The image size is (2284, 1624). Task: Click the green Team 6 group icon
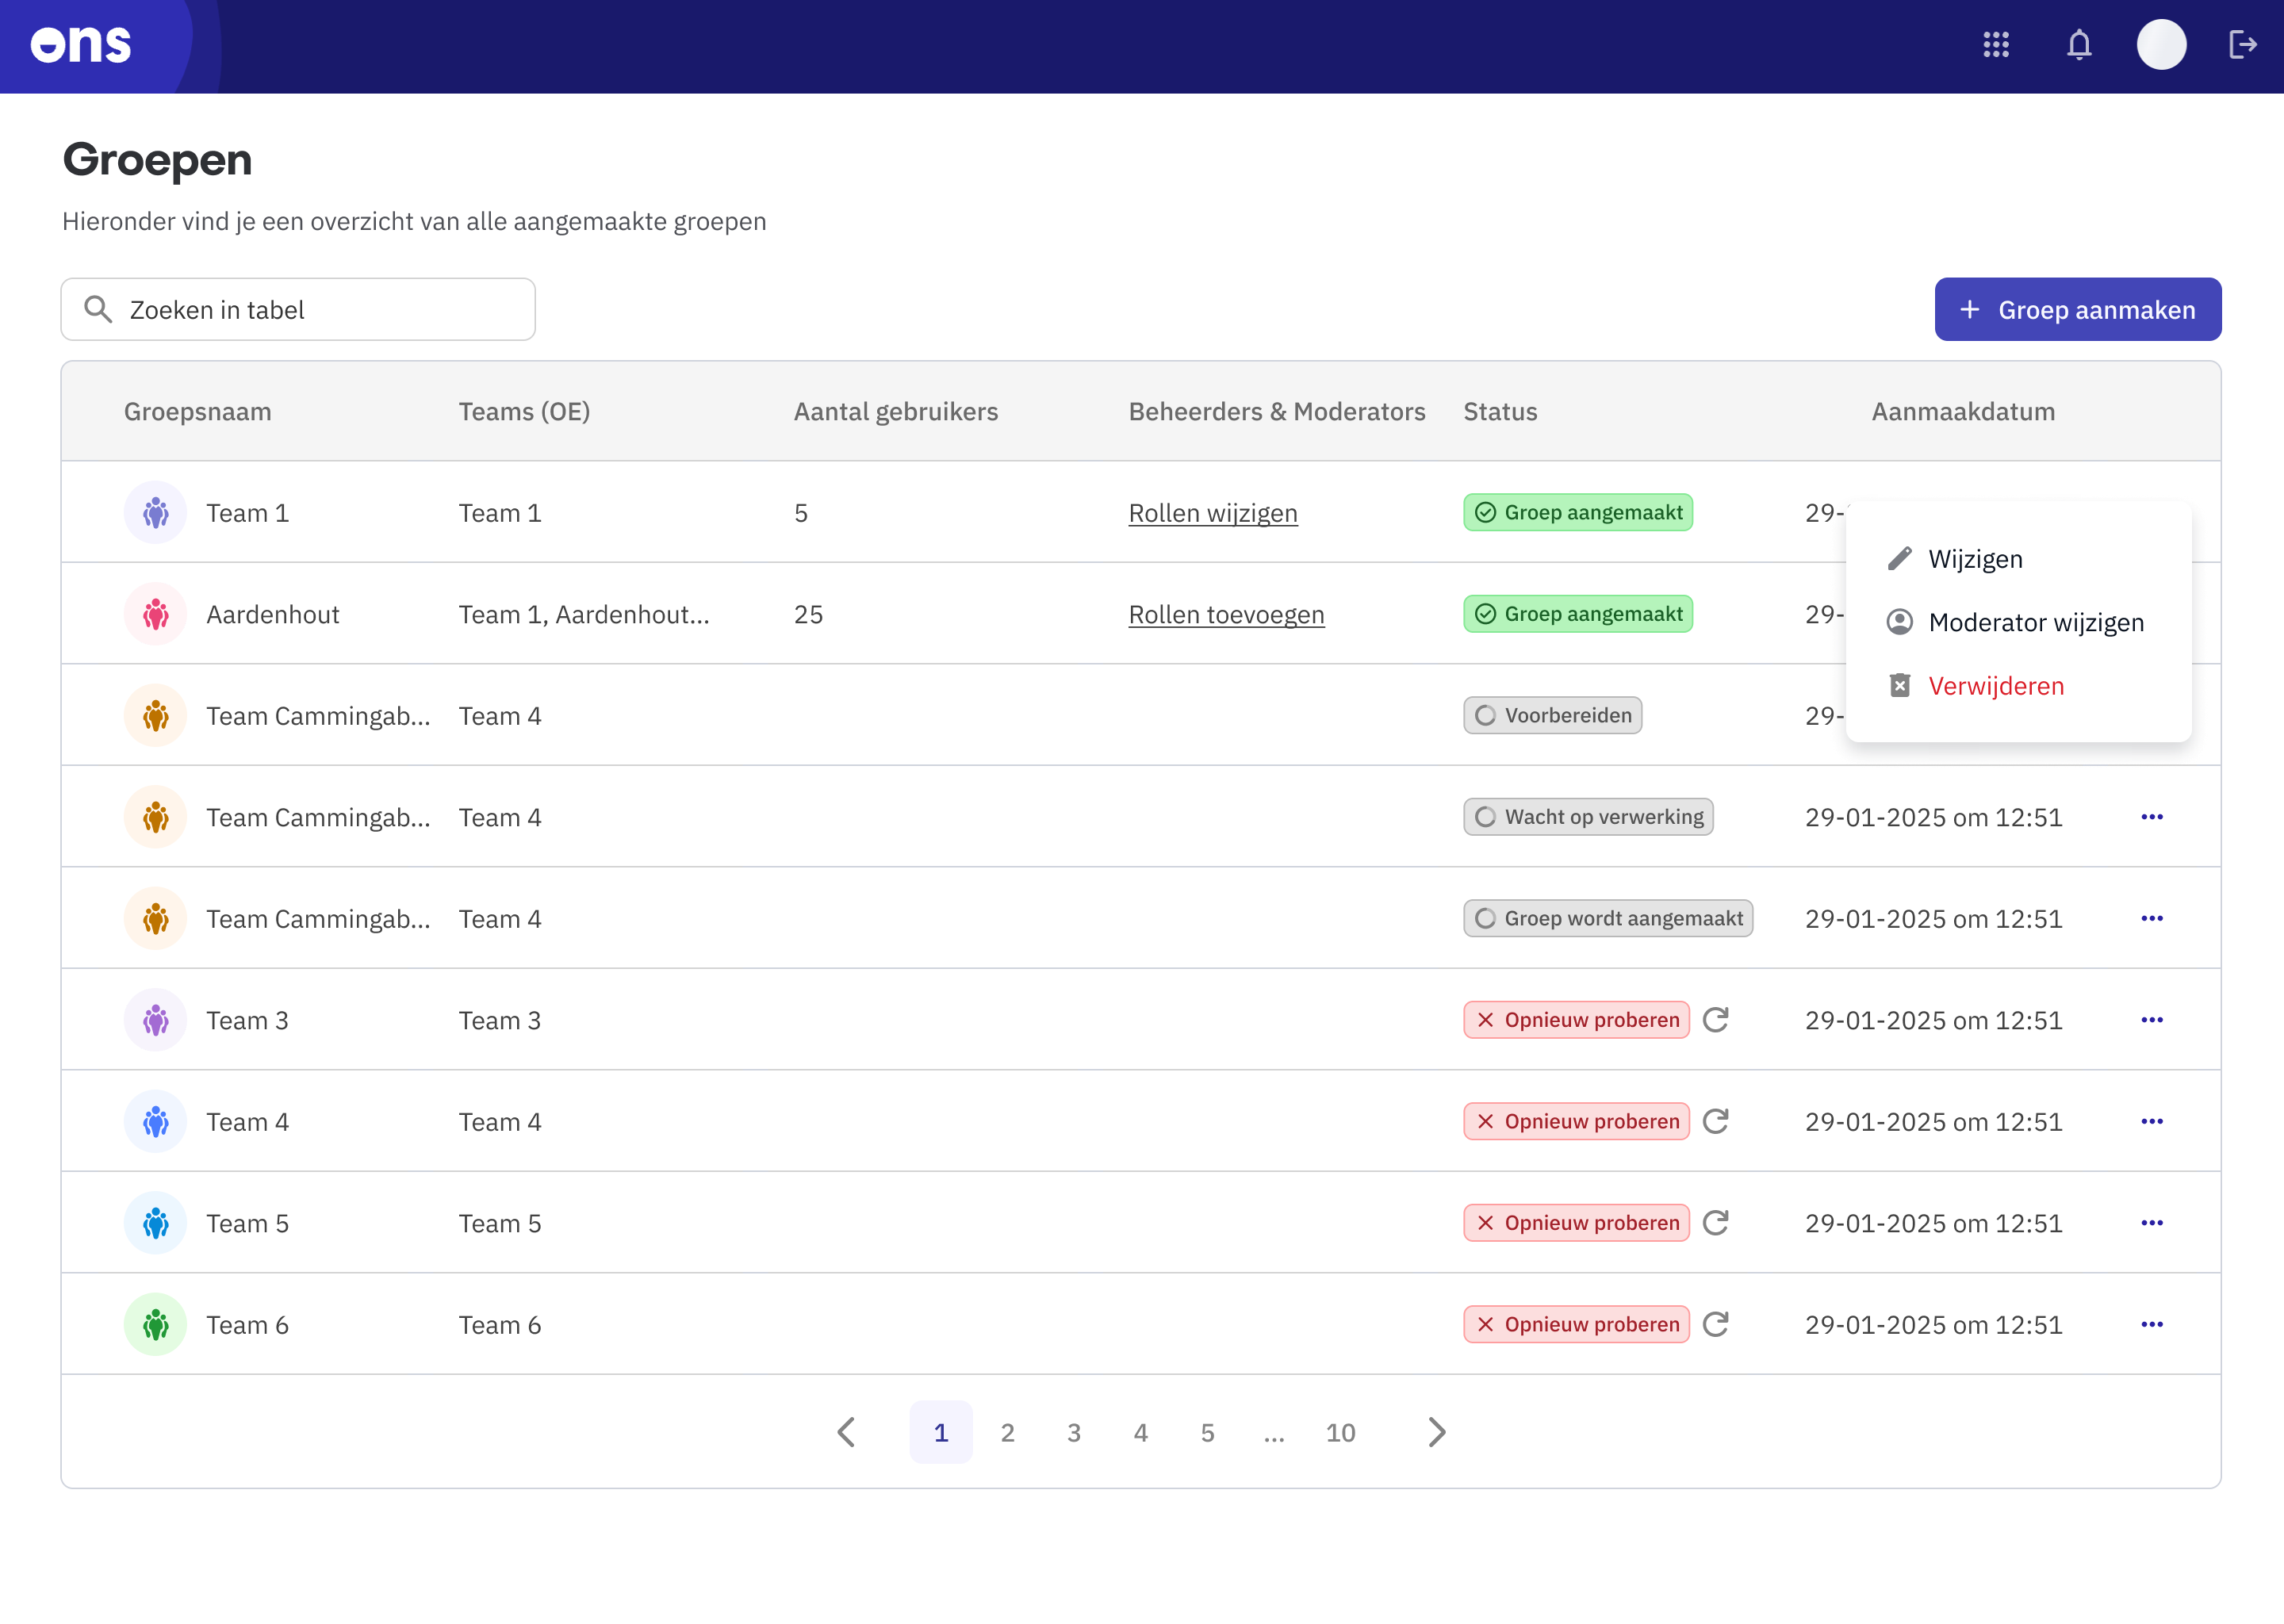[155, 1324]
